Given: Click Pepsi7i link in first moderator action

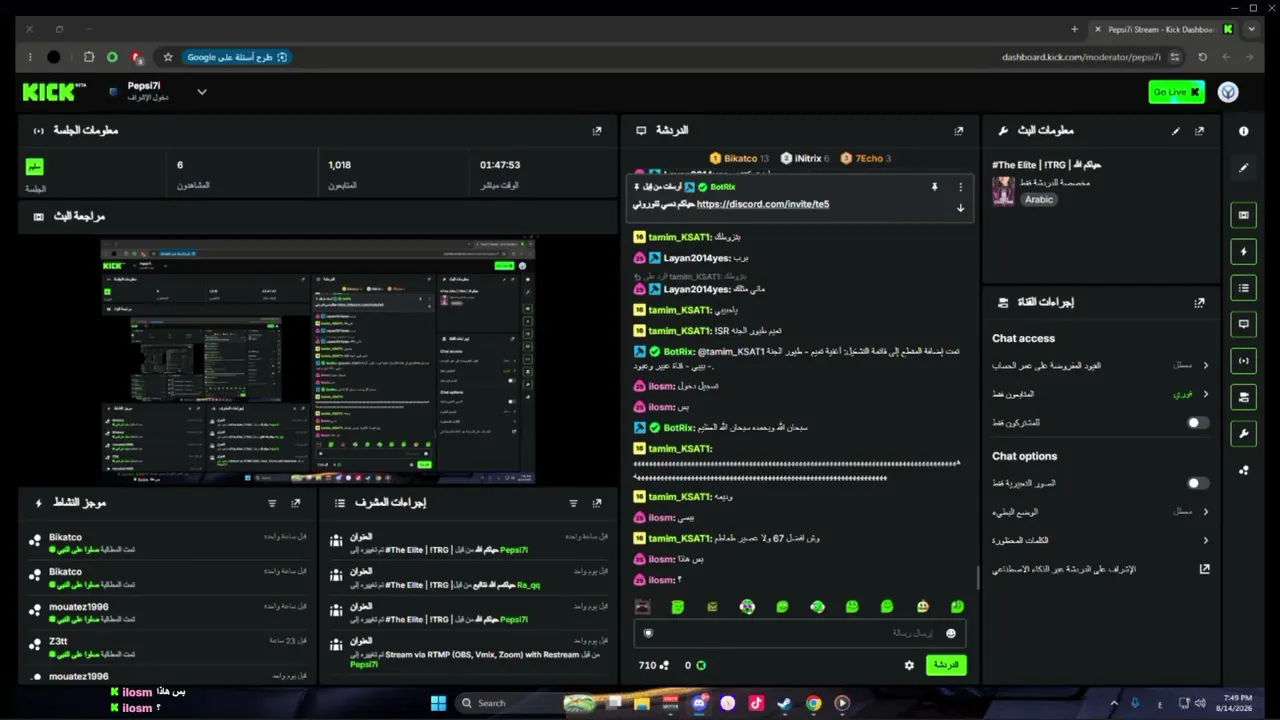Looking at the screenshot, I should [x=514, y=550].
